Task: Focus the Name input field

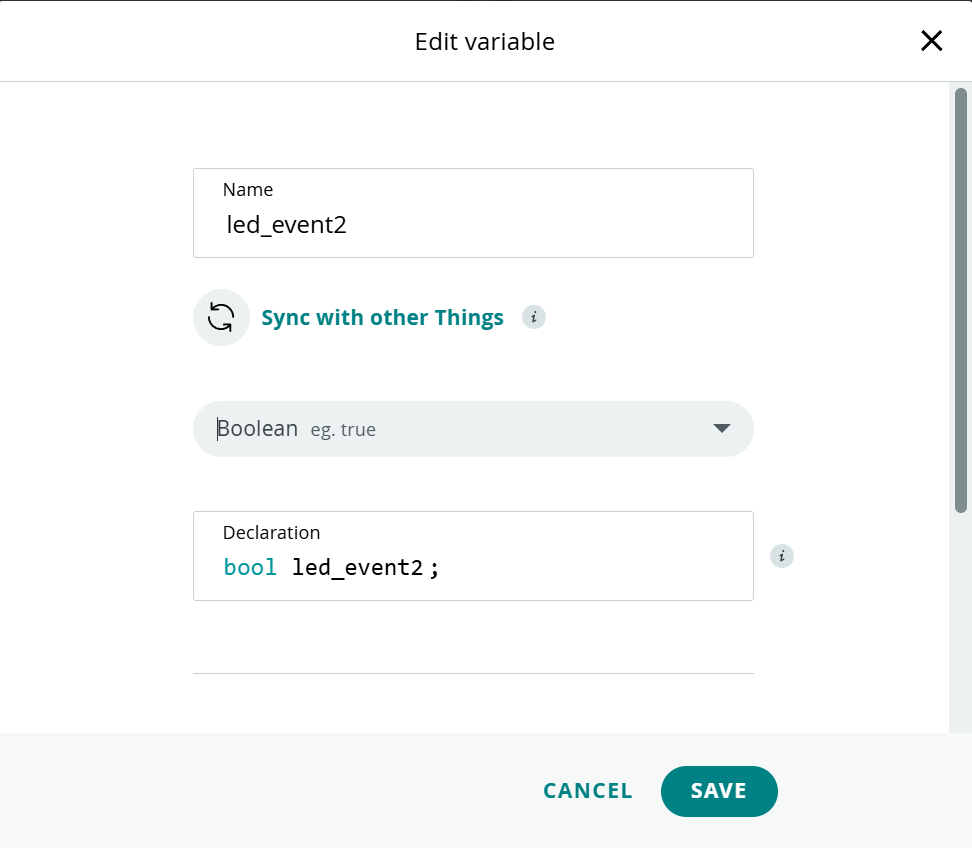Action: click(x=520, y=225)
